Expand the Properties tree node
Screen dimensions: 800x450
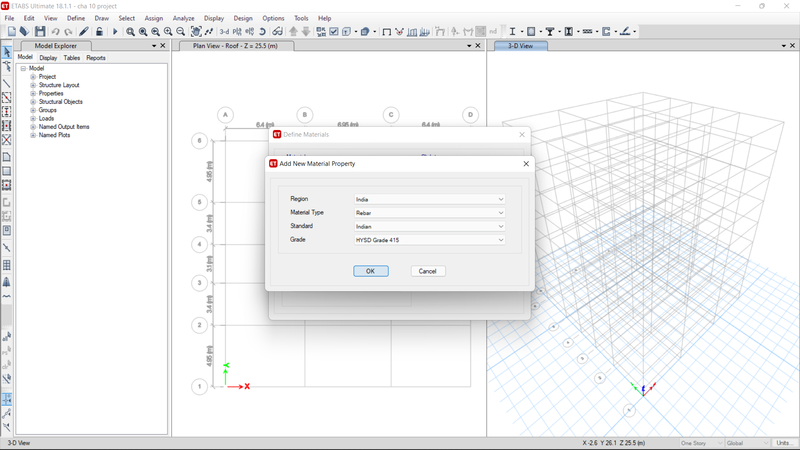[x=33, y=93]
